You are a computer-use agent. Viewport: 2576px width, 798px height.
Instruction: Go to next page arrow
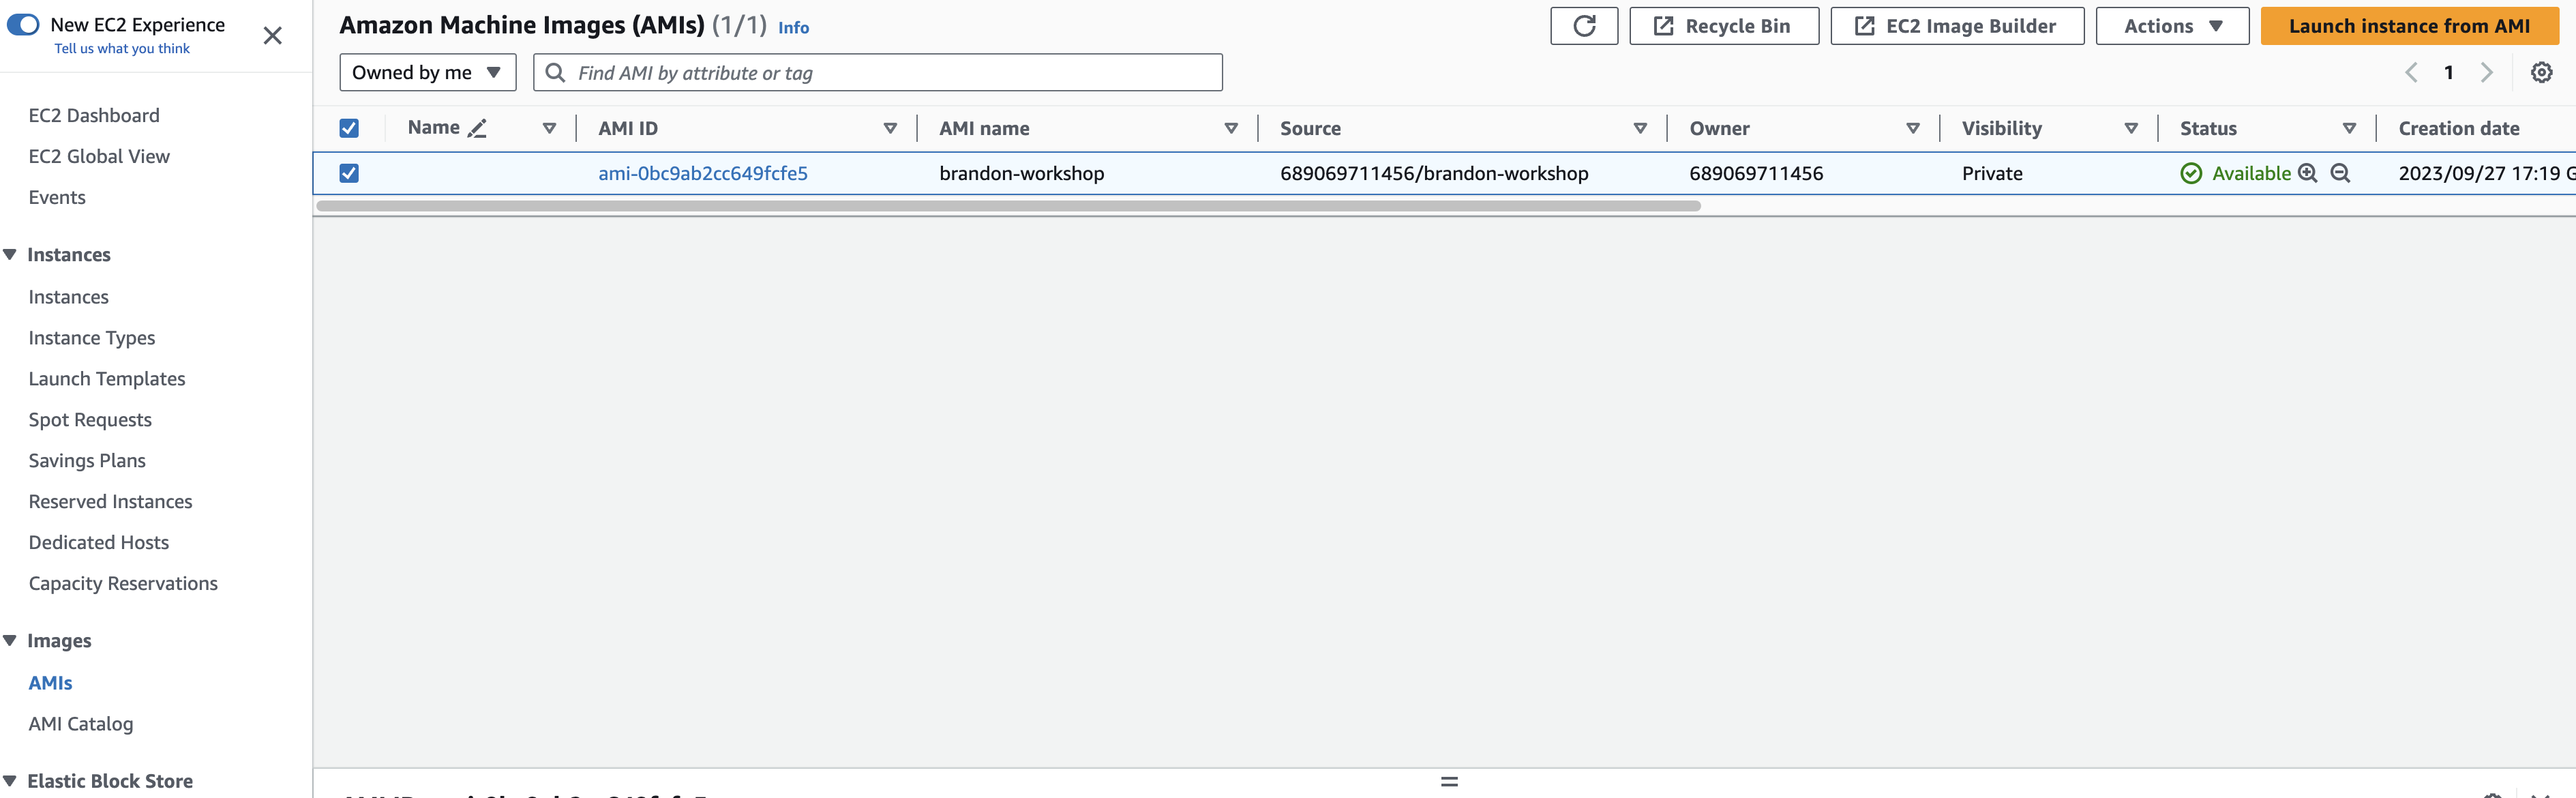click(x=2486, y=72)
